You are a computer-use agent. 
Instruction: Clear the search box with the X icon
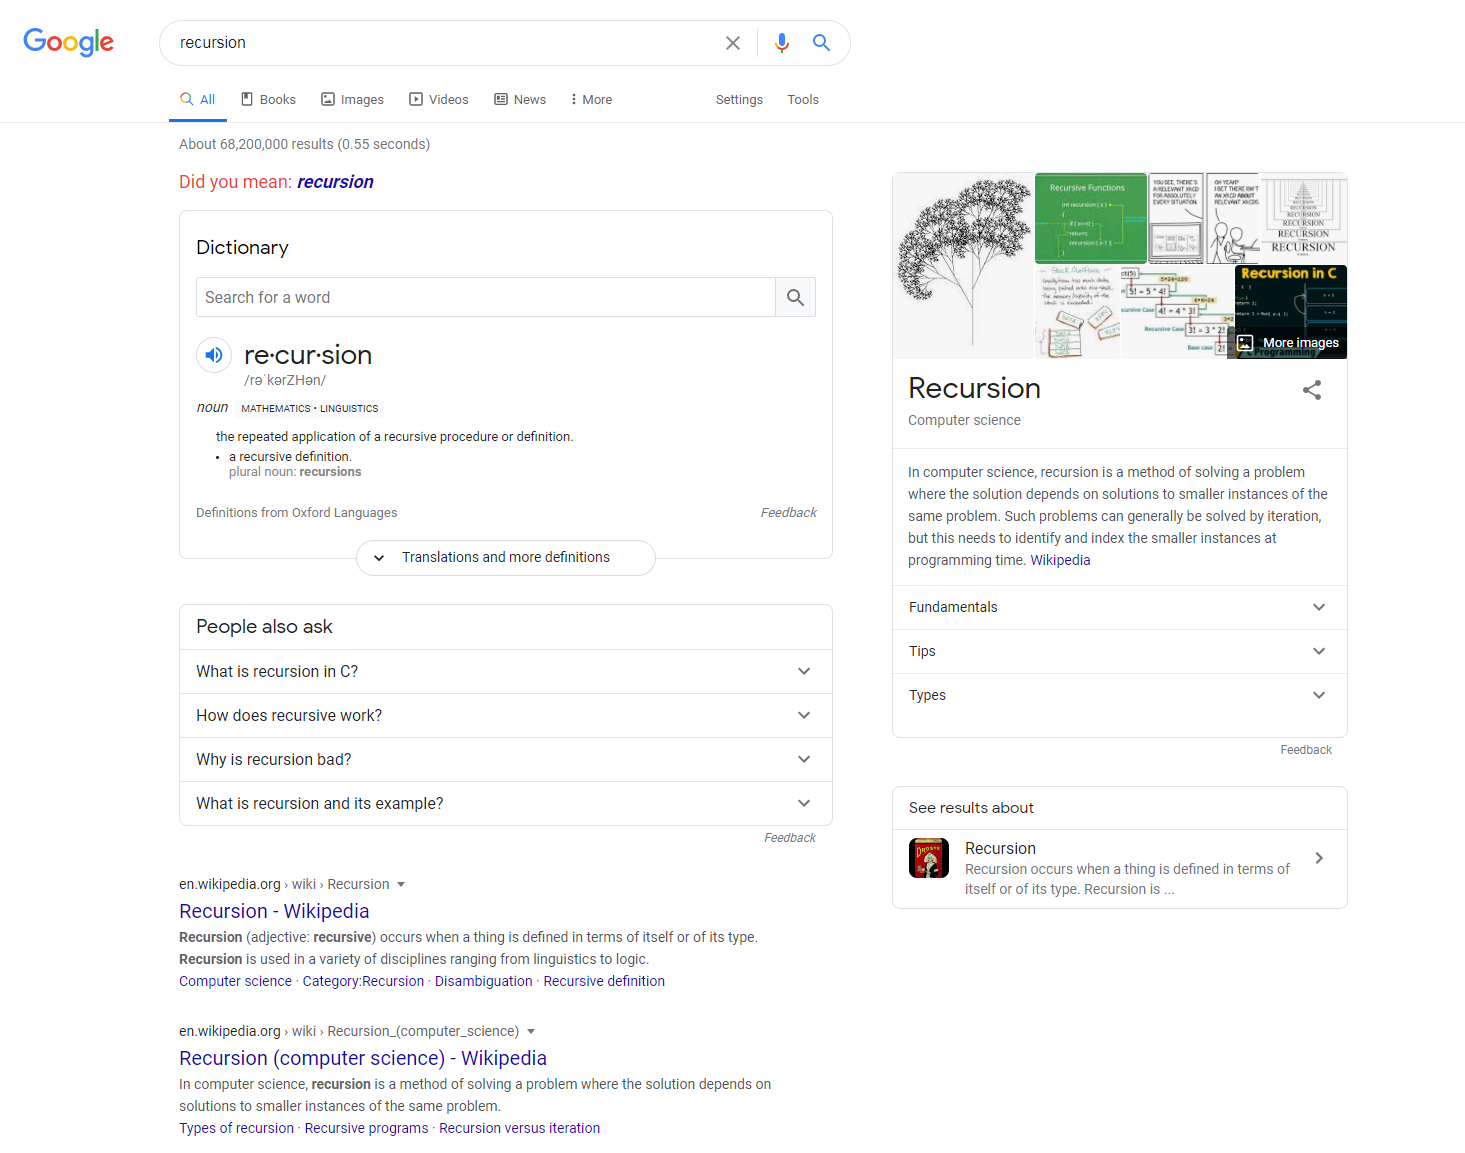click(733, 42)
